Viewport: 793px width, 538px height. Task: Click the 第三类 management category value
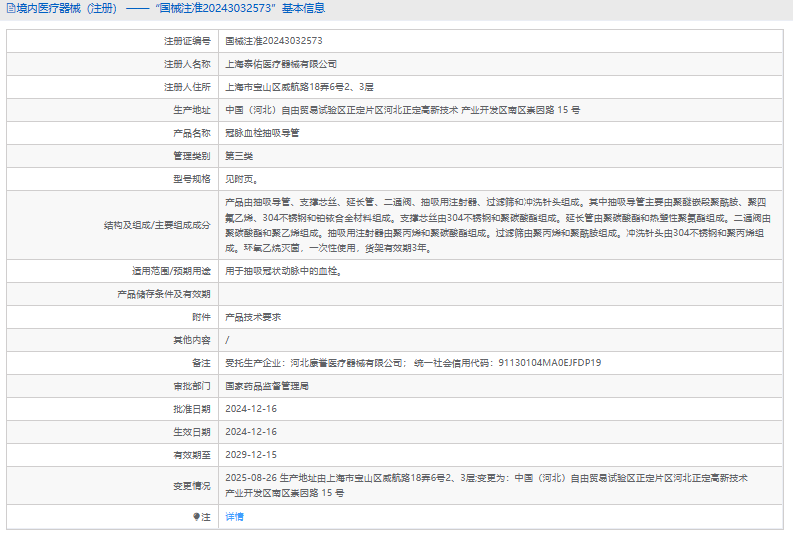pos(239,156)
